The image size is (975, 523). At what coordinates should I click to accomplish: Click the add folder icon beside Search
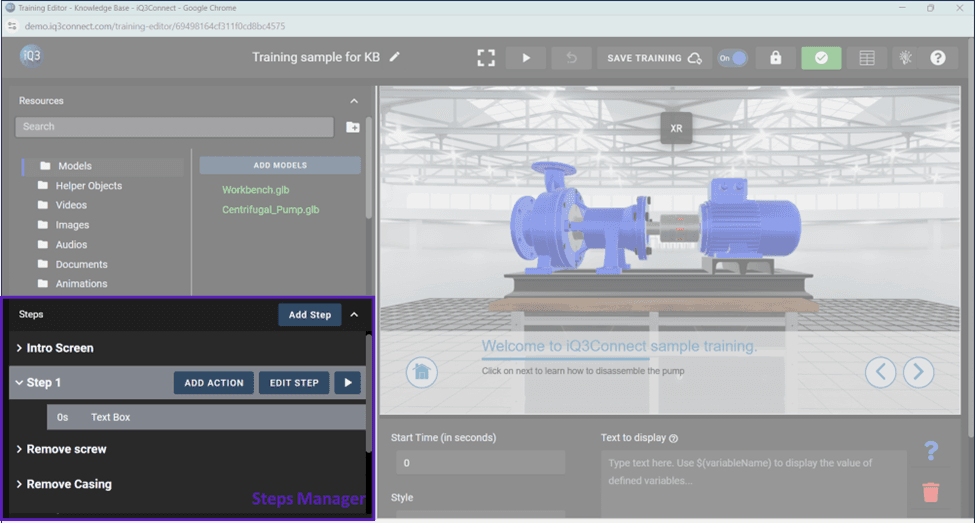tap(353, 127)
